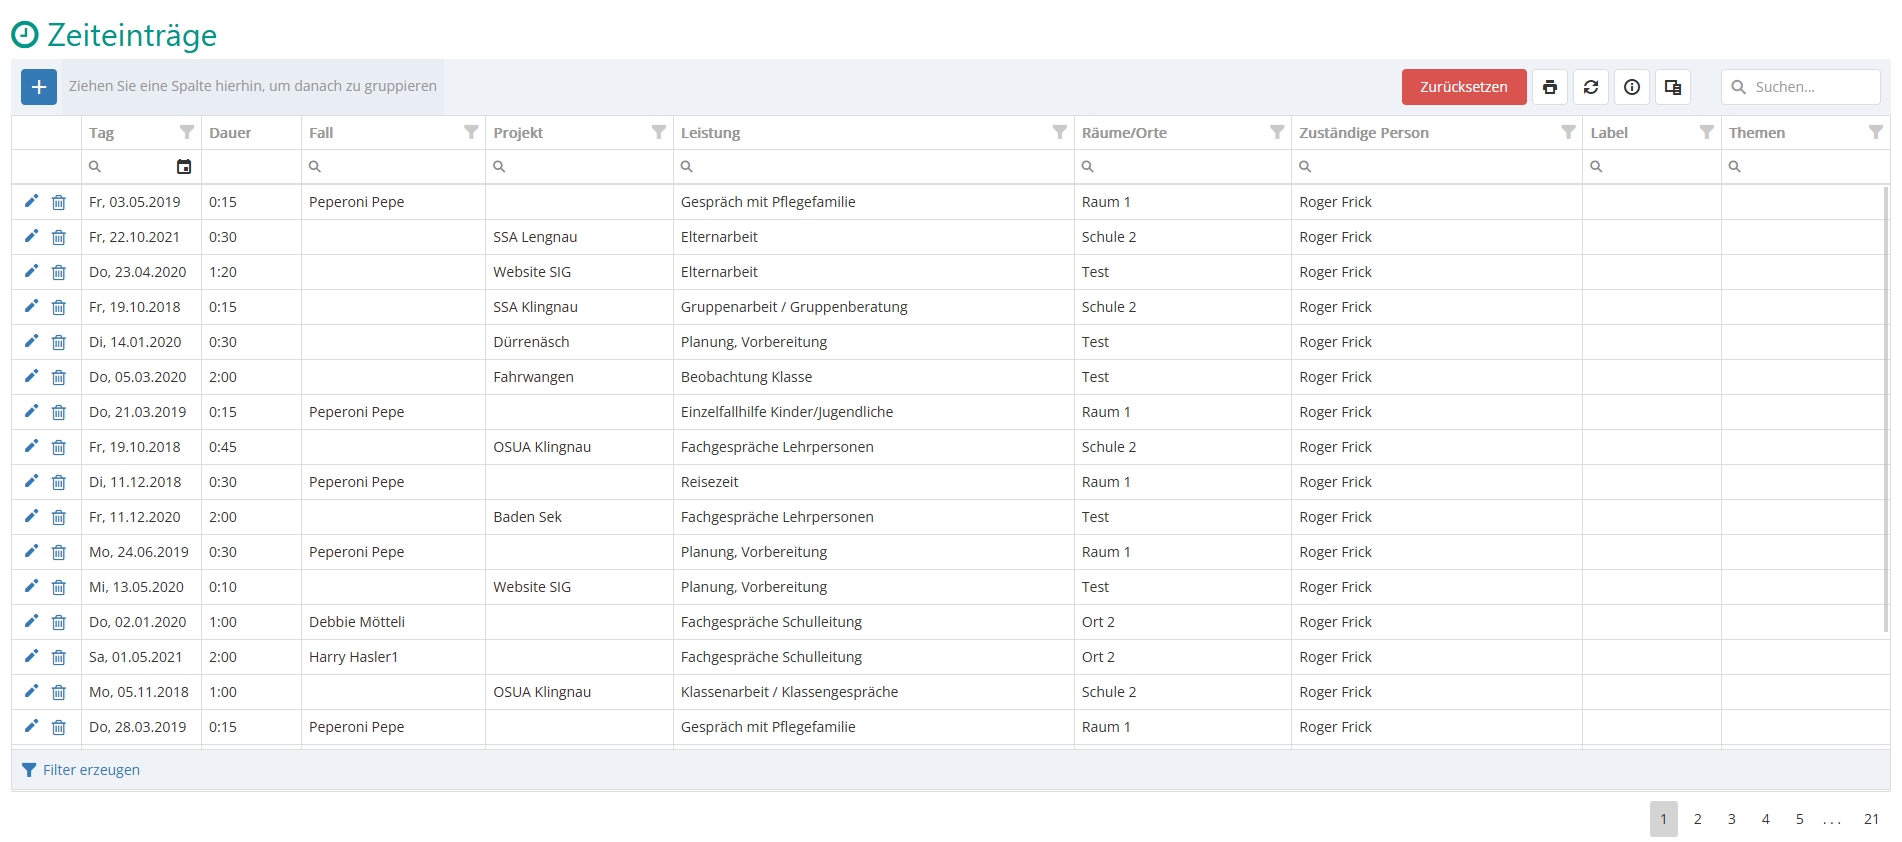
Task: Click the blue plus add entry button
Action: pyautogui.click(x=39, y=87)
